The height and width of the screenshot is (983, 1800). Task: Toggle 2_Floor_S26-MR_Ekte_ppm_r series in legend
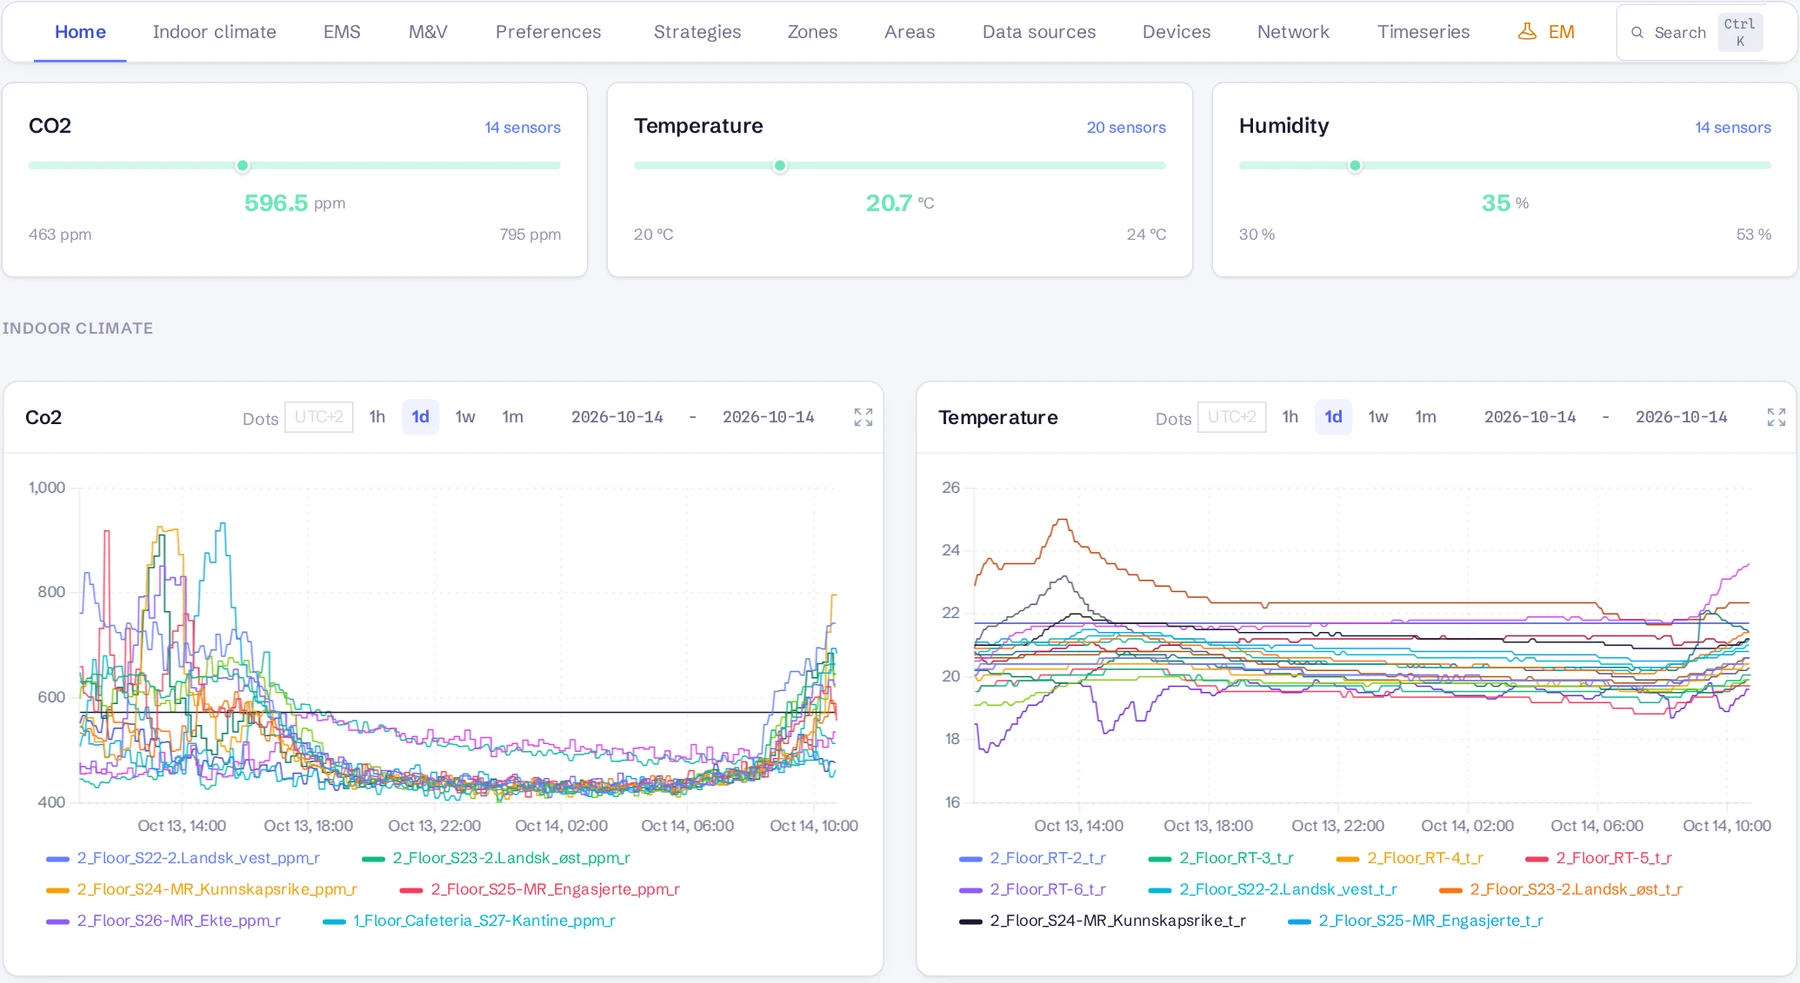(163, 920)
